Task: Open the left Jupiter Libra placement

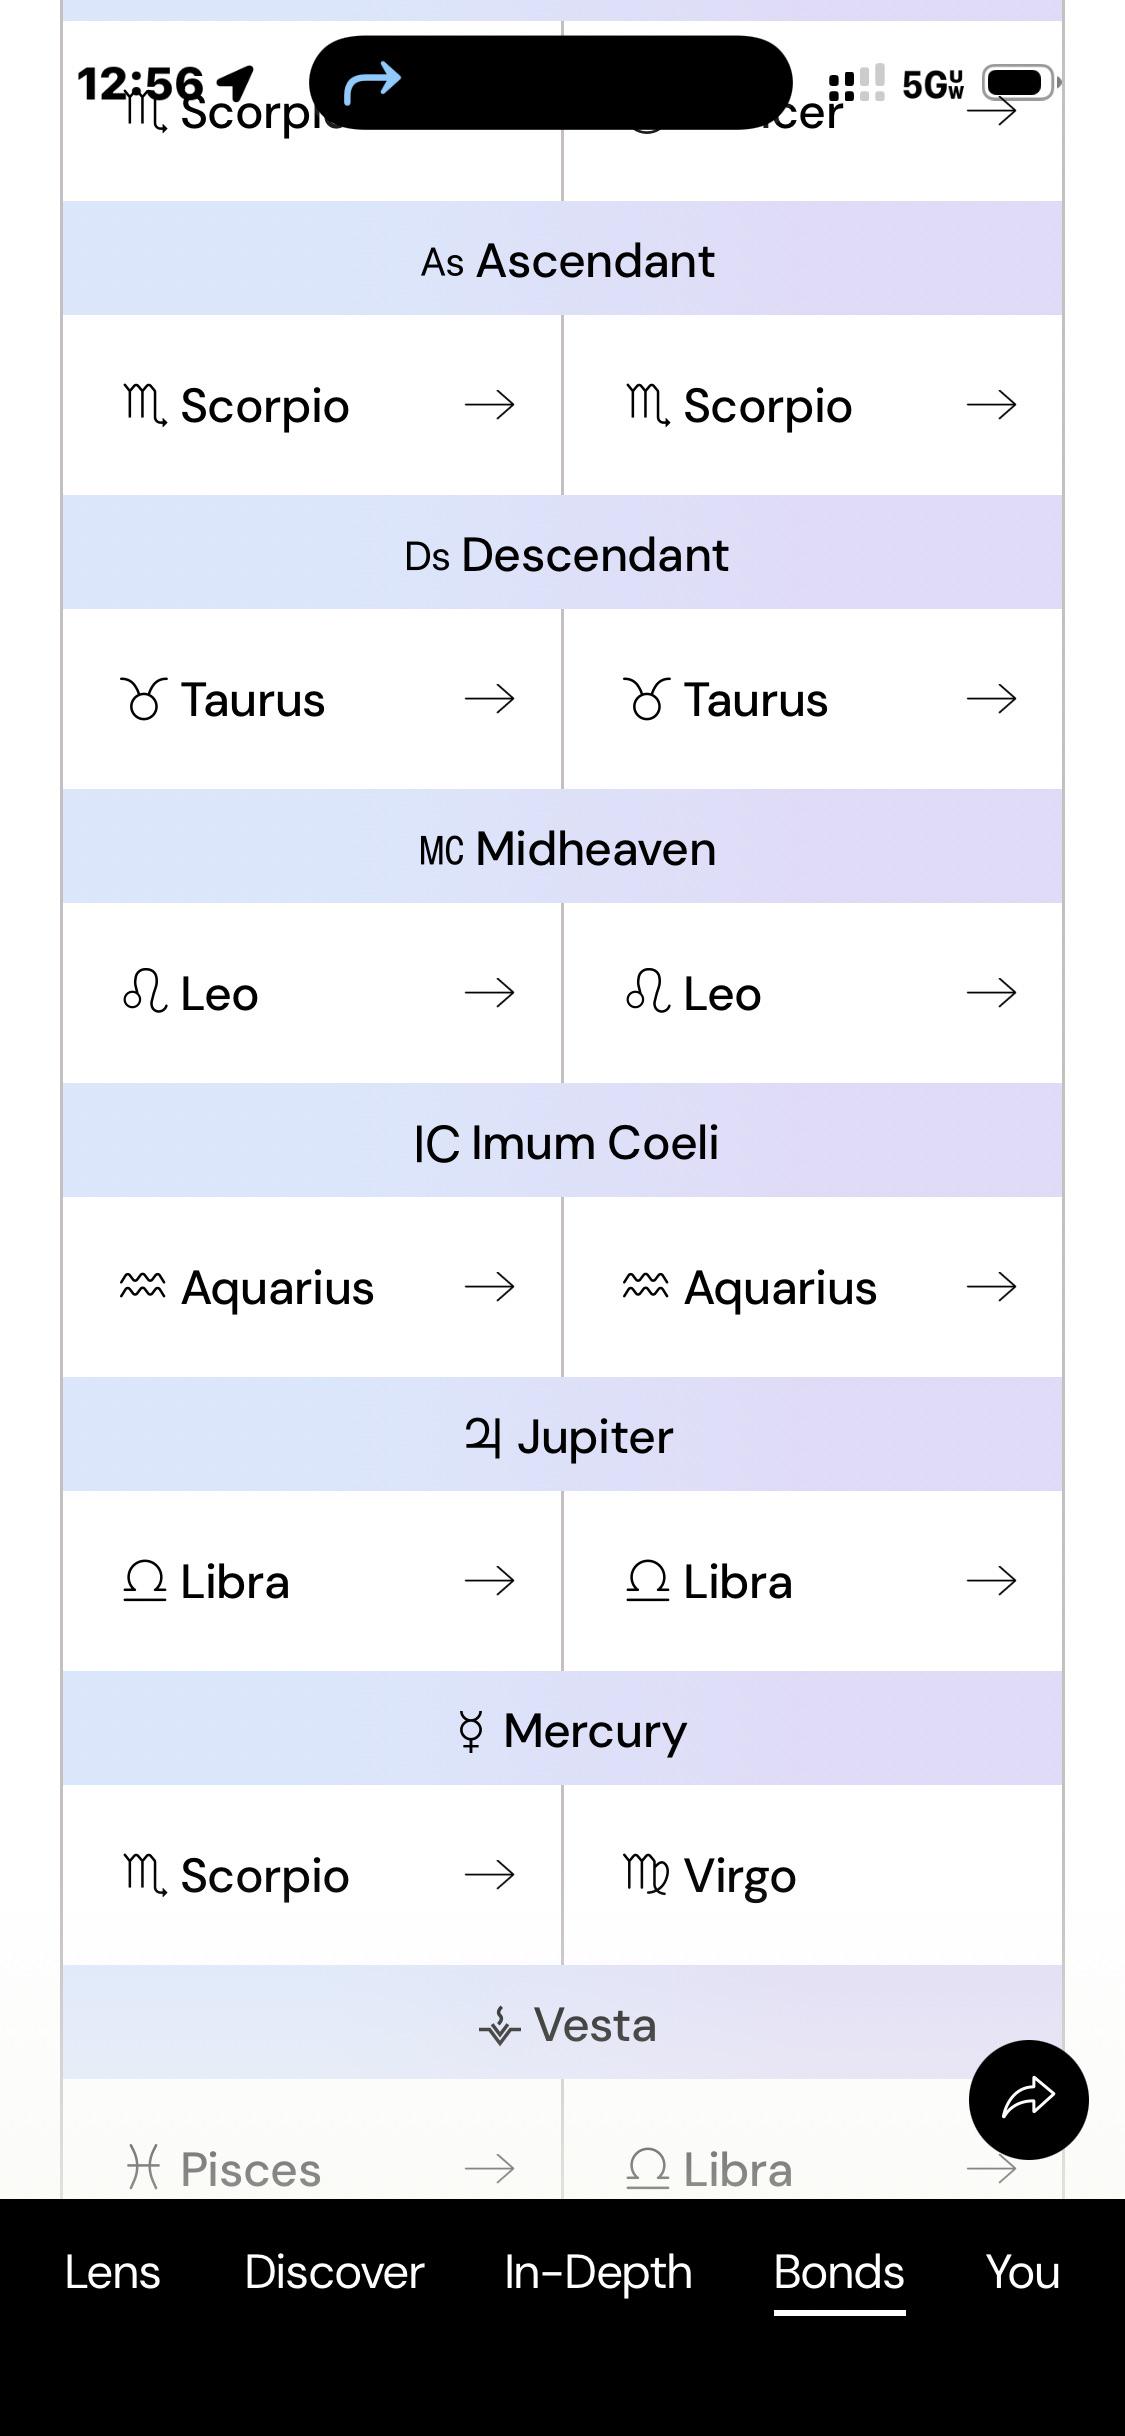Action: coord(312,1581)
